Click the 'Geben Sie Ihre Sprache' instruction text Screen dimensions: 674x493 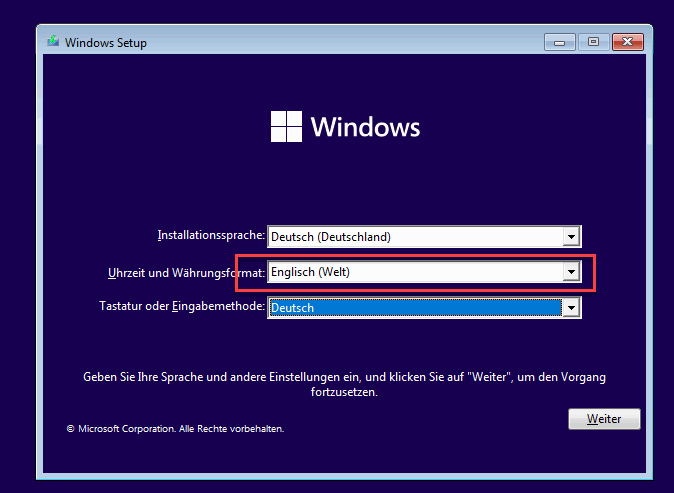point(344,384)
